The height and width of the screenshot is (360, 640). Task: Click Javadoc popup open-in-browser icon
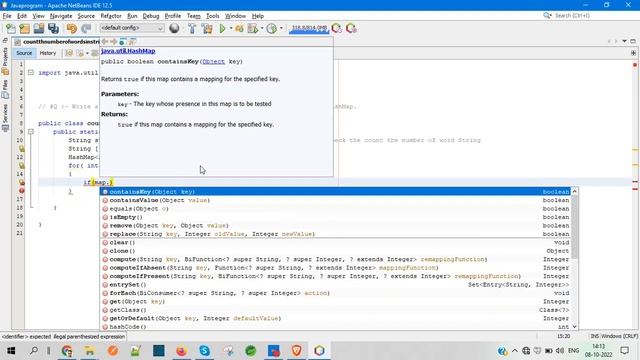pos(122,41)
